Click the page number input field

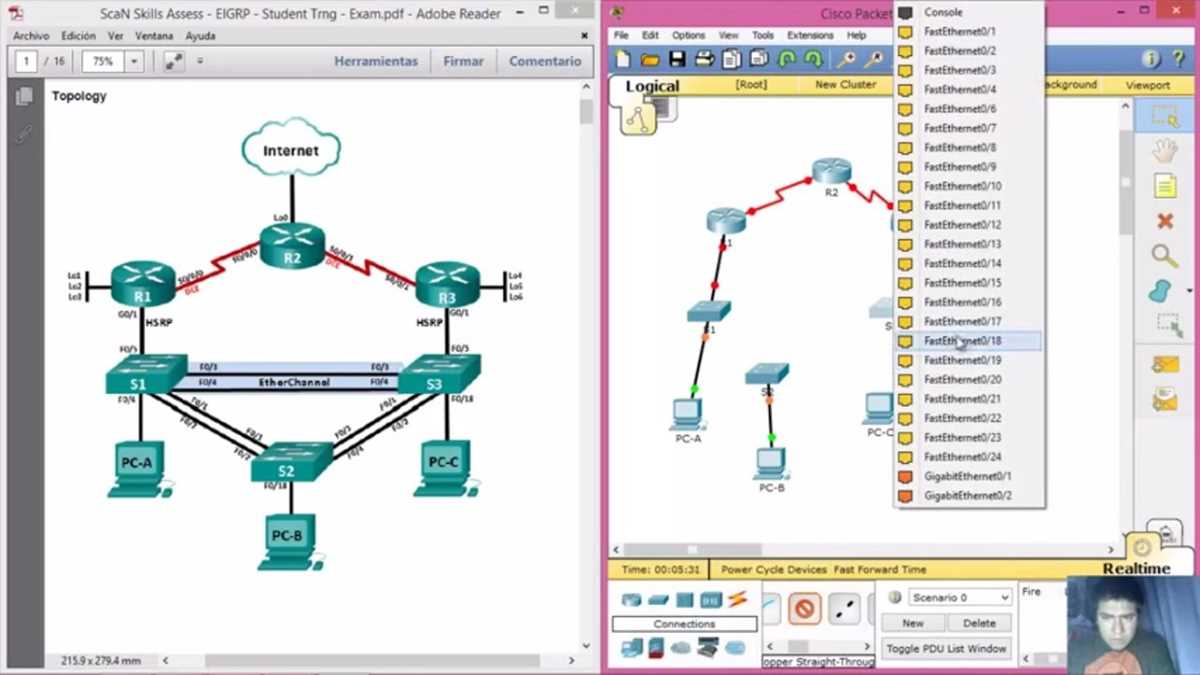point(26,61)
